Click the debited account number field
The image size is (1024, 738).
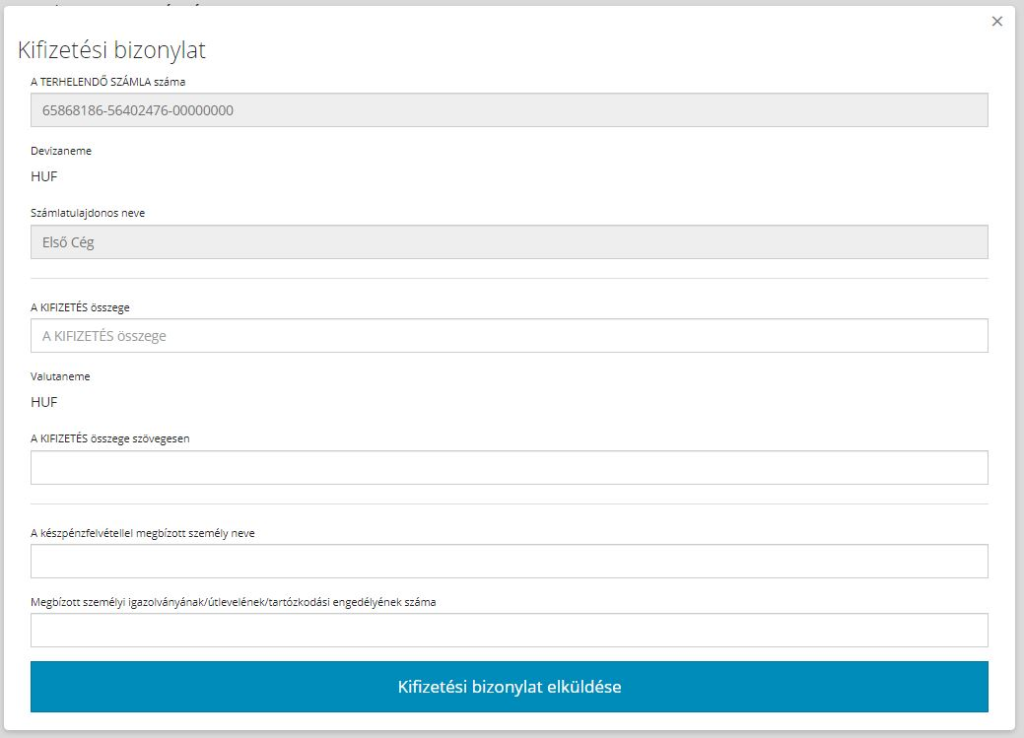tap(509, 110)
